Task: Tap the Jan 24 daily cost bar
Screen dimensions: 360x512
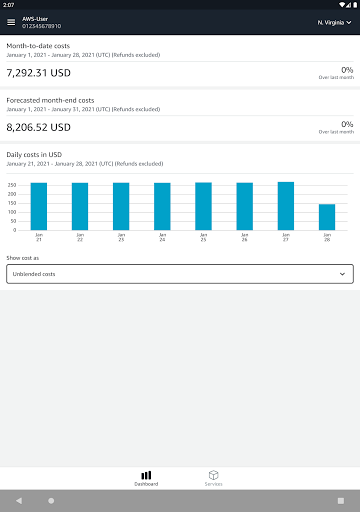Action: 162,206
